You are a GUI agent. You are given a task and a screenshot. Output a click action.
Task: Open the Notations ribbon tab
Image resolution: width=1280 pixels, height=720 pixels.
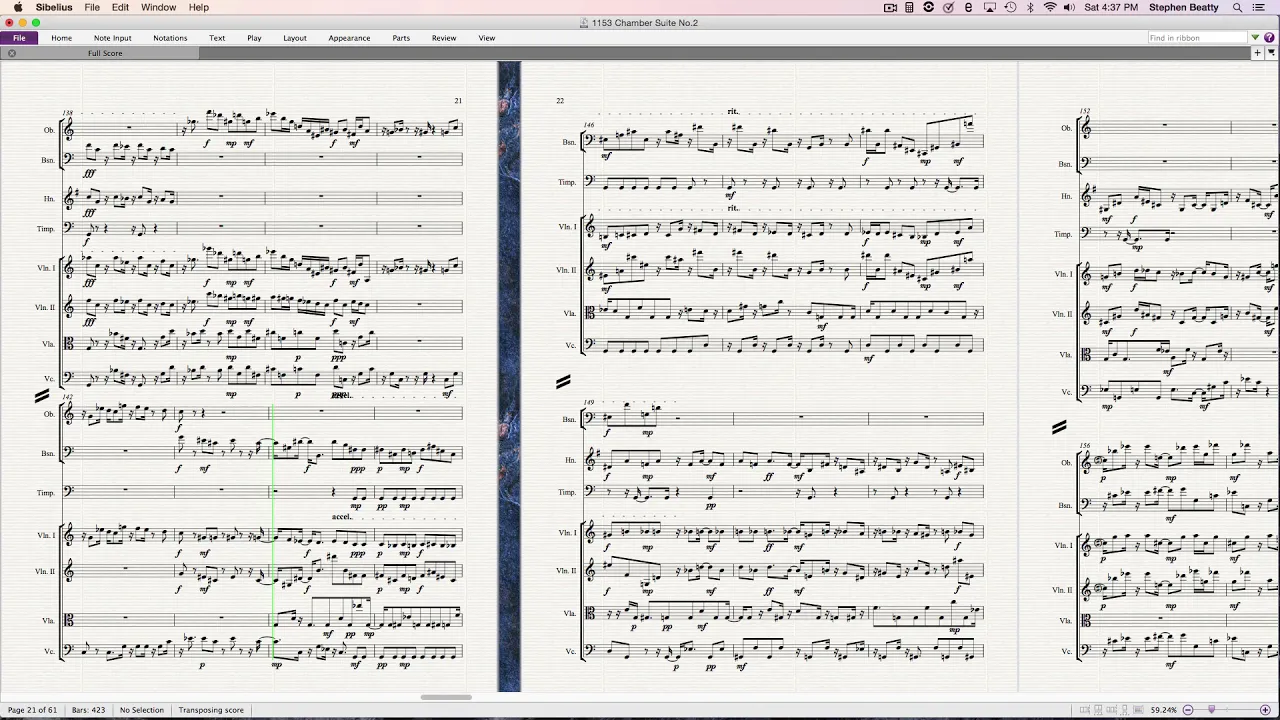pyautogui.click(x=170, y=38)
